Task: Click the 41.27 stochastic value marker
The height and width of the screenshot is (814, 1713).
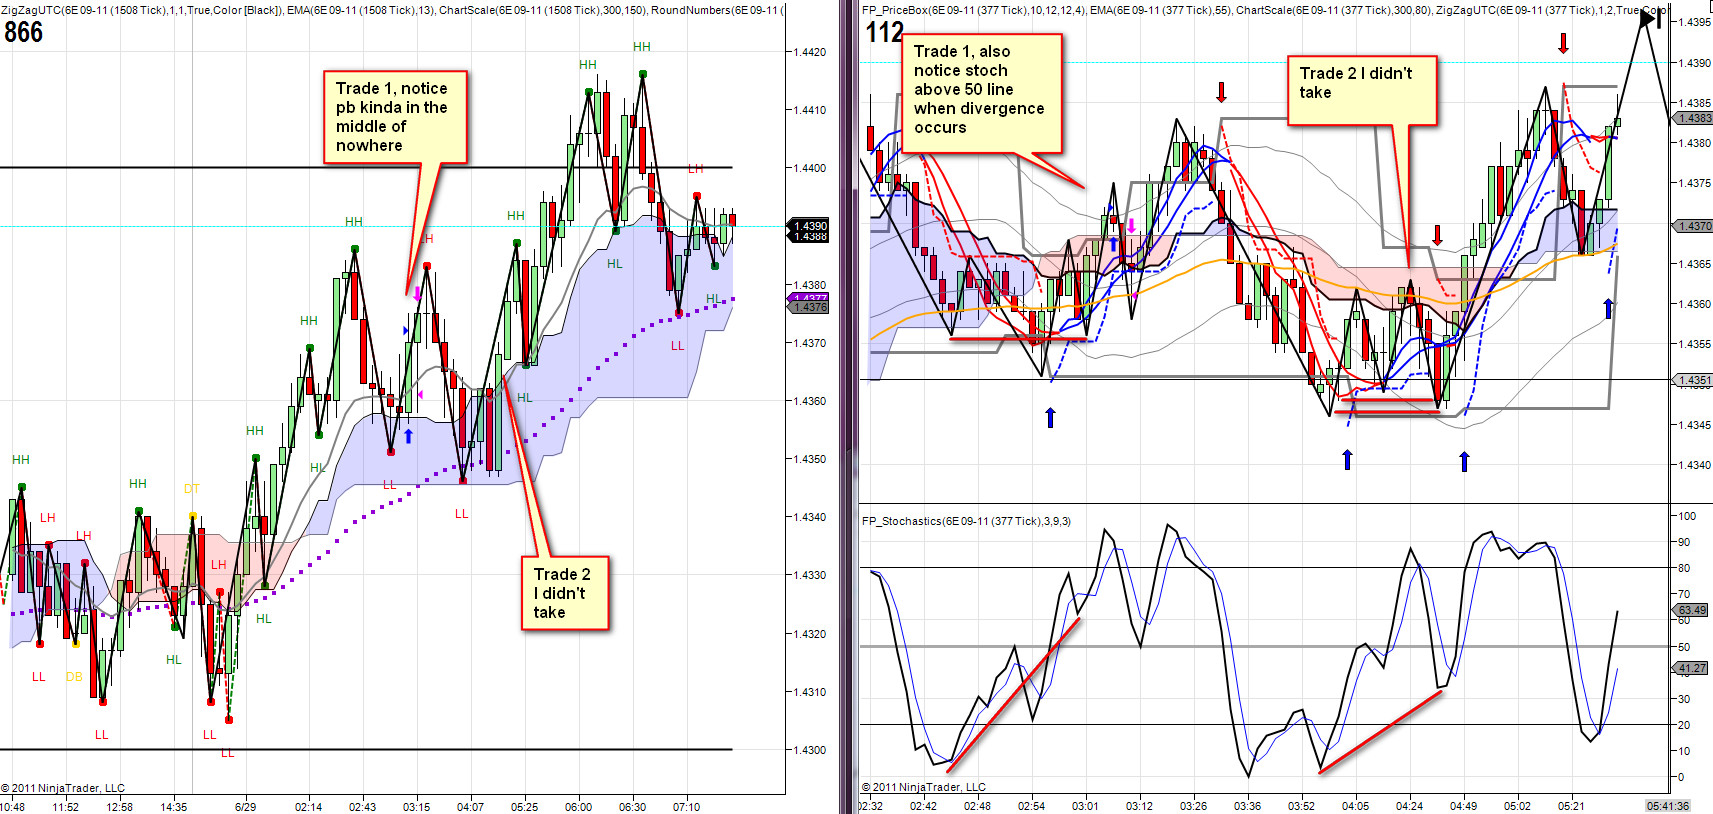Action: click(x=1692, y=667)
